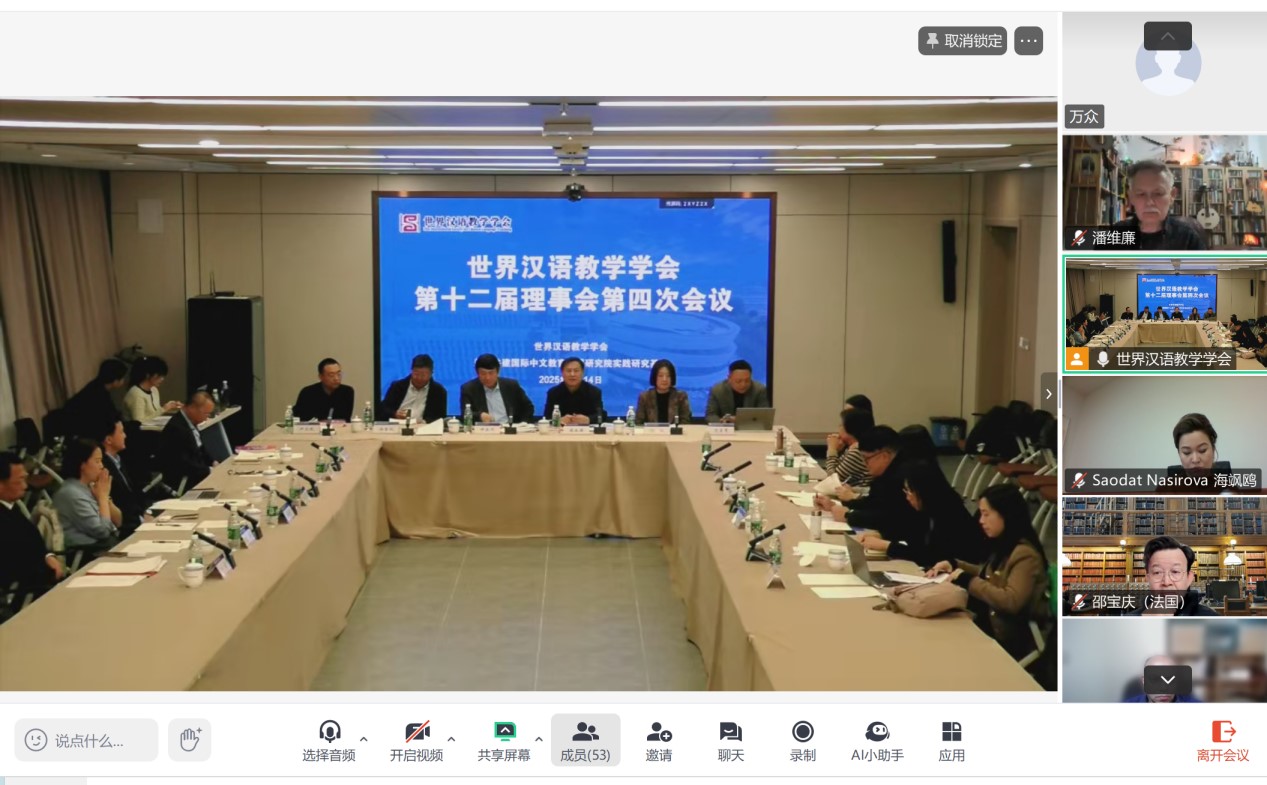This screenshot has height=785, width=1267.
Task: Expand audio options arrow beside 选择音频
Action: click(x=363, y=740)
